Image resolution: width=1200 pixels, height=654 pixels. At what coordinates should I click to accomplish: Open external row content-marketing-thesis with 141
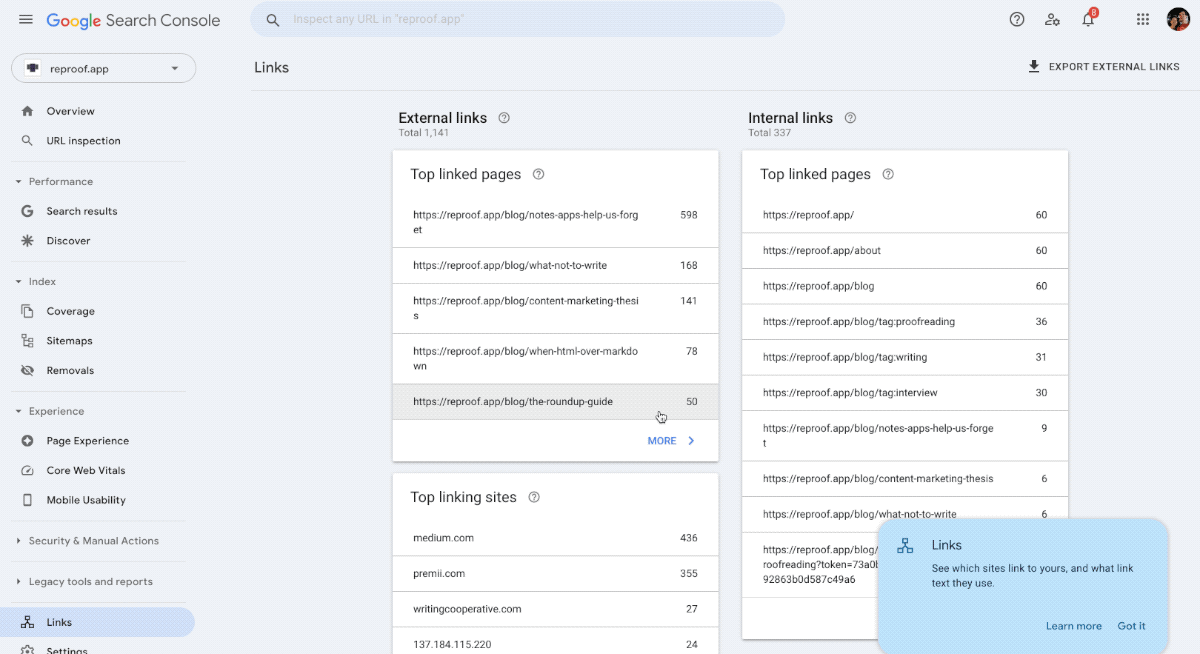[x=555, y=308]
